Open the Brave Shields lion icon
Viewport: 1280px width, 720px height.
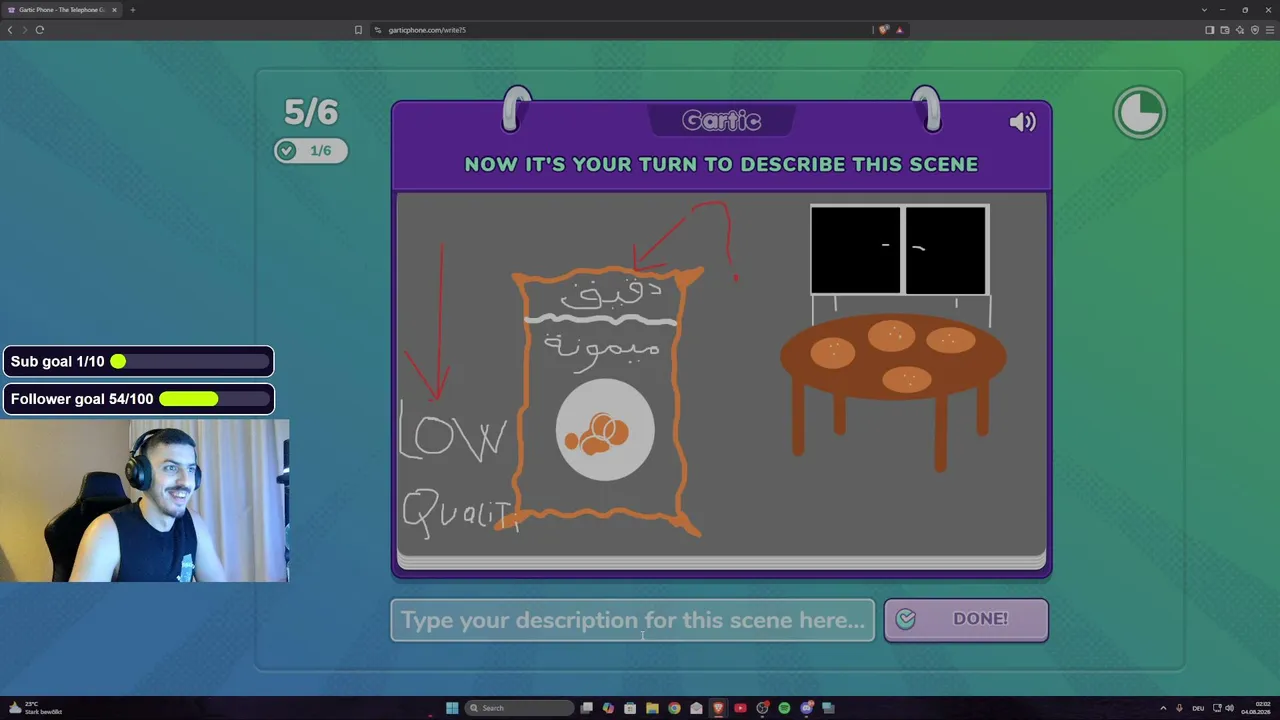[883, 30]
